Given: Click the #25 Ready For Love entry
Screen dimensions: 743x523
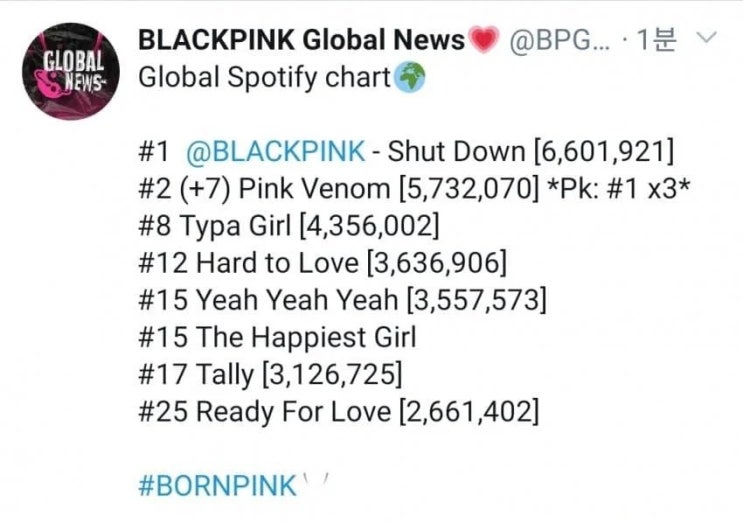Looking at the screenshot, I should click(x=339, y=411).
